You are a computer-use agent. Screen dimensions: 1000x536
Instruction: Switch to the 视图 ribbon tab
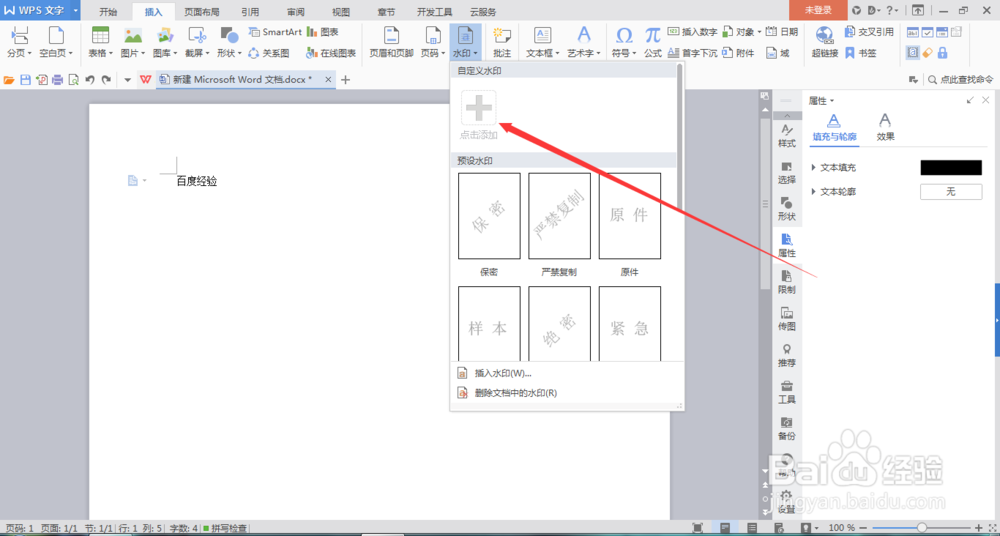pyautogui.click(x=341, y=11)
